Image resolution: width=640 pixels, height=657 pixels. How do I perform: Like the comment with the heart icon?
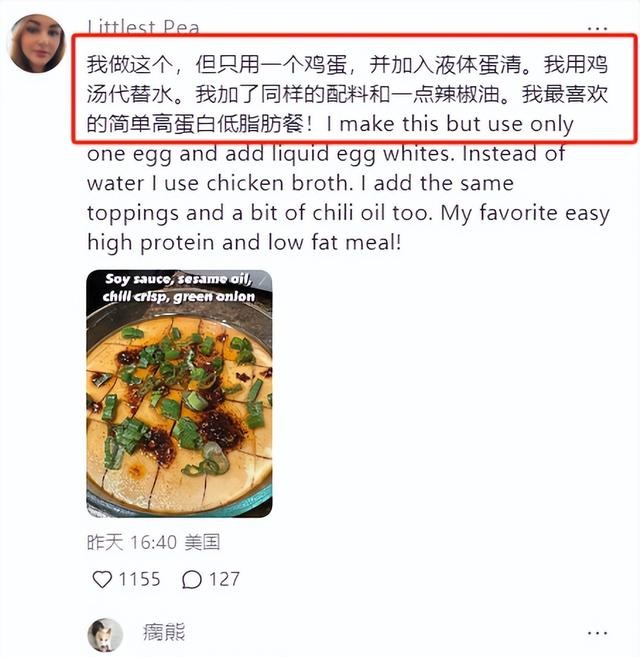[102, 579]
